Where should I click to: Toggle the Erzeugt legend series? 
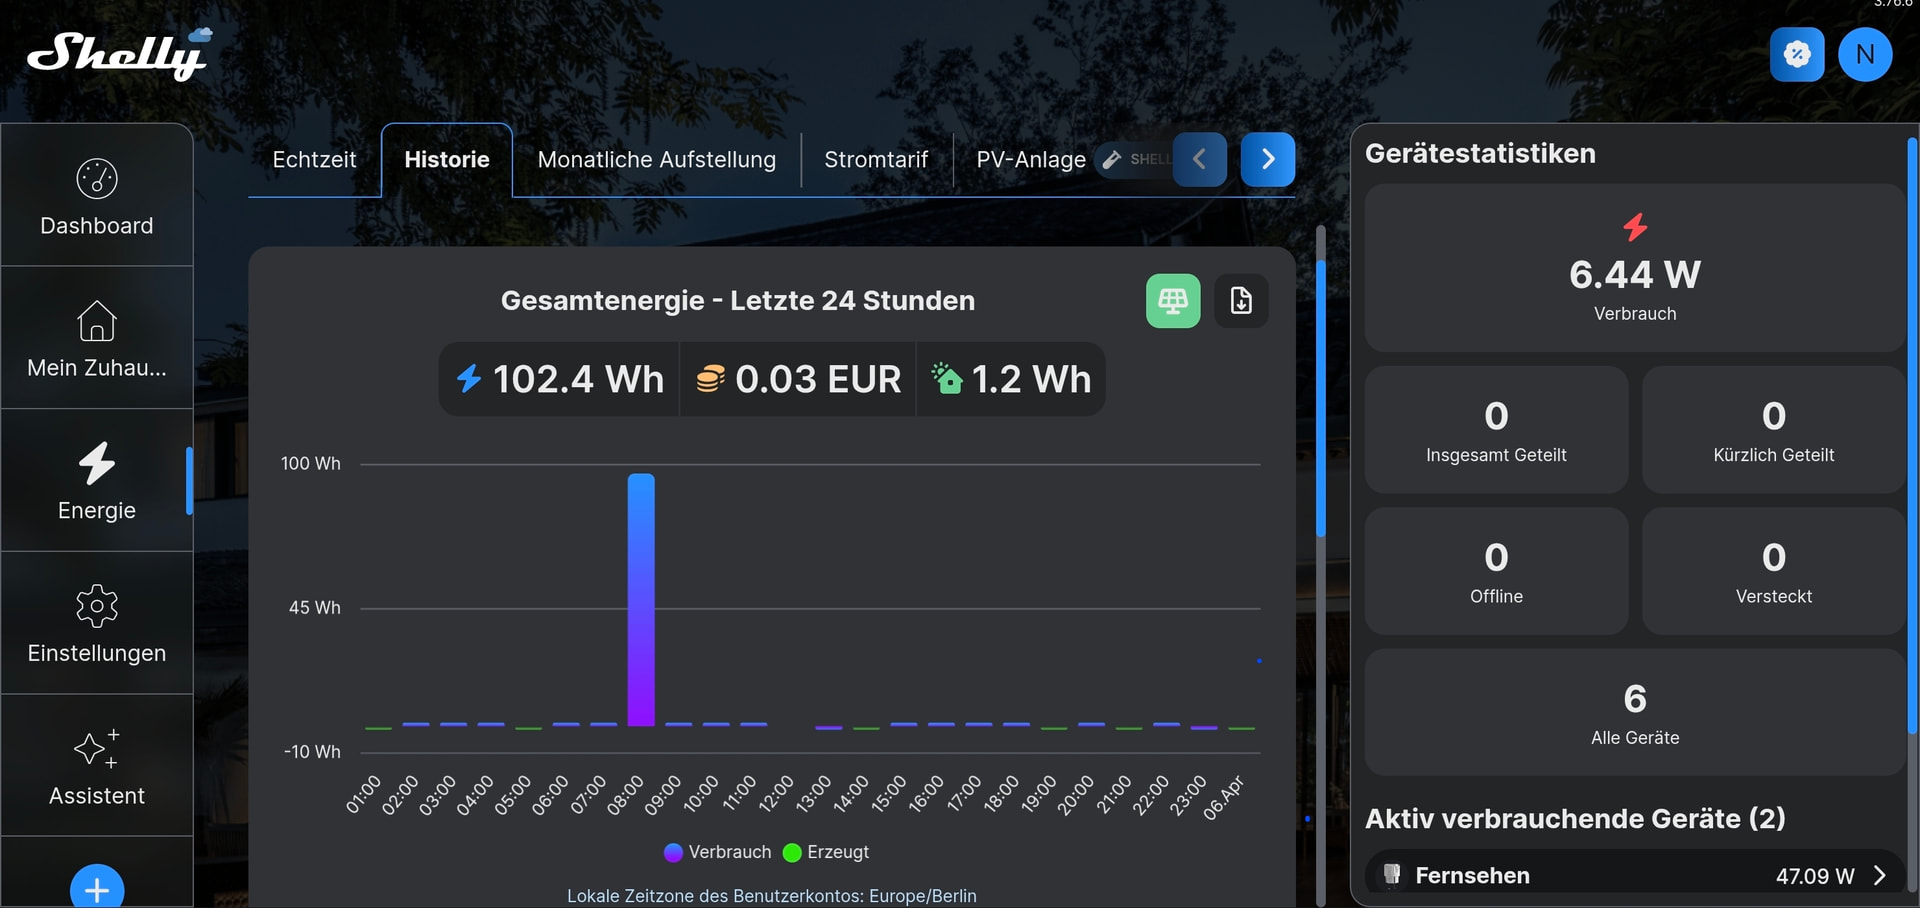826,852
